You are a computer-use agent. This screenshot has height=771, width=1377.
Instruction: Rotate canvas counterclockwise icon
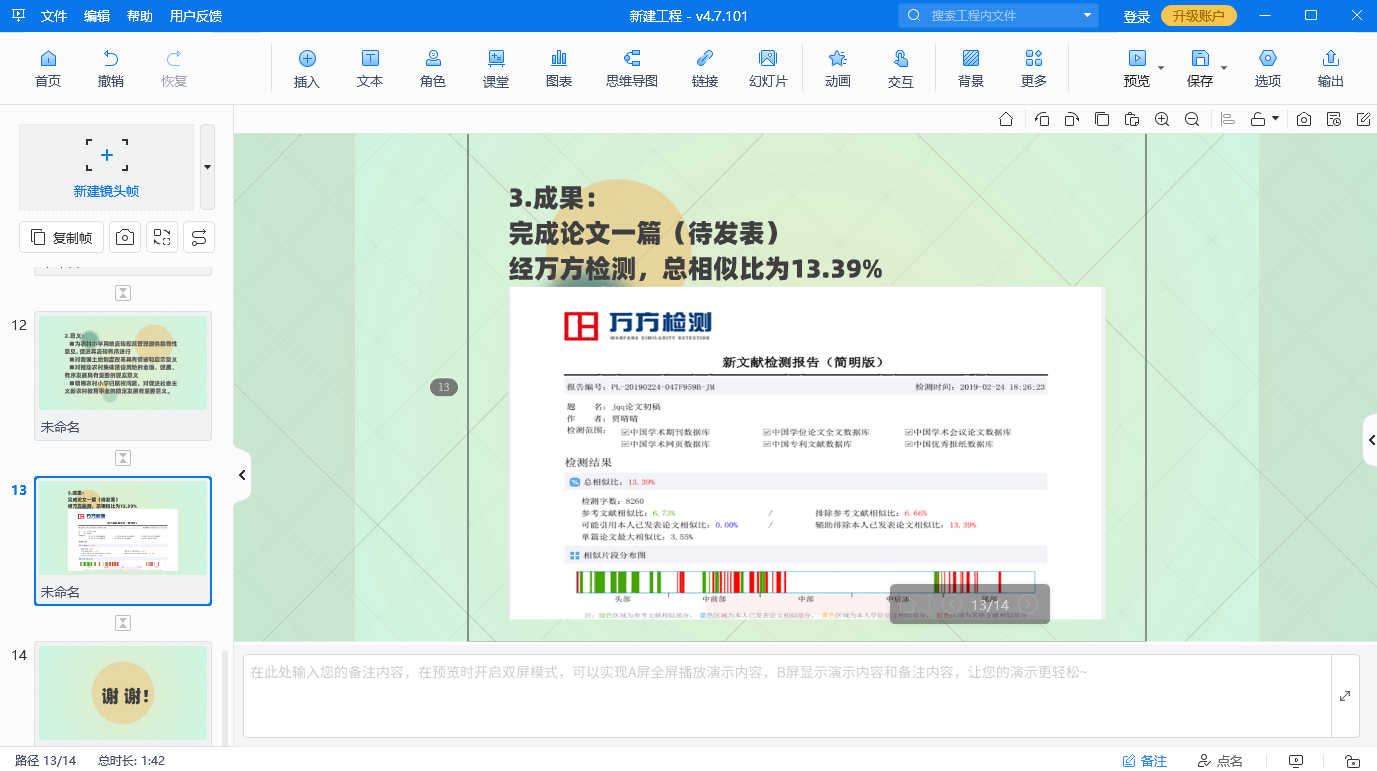coord(1042,119)
